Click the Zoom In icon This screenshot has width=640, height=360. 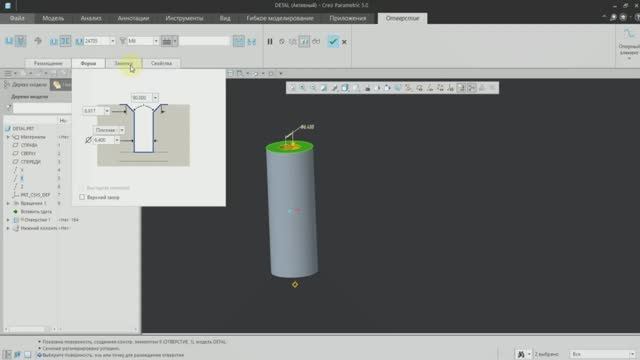[302, 88]
